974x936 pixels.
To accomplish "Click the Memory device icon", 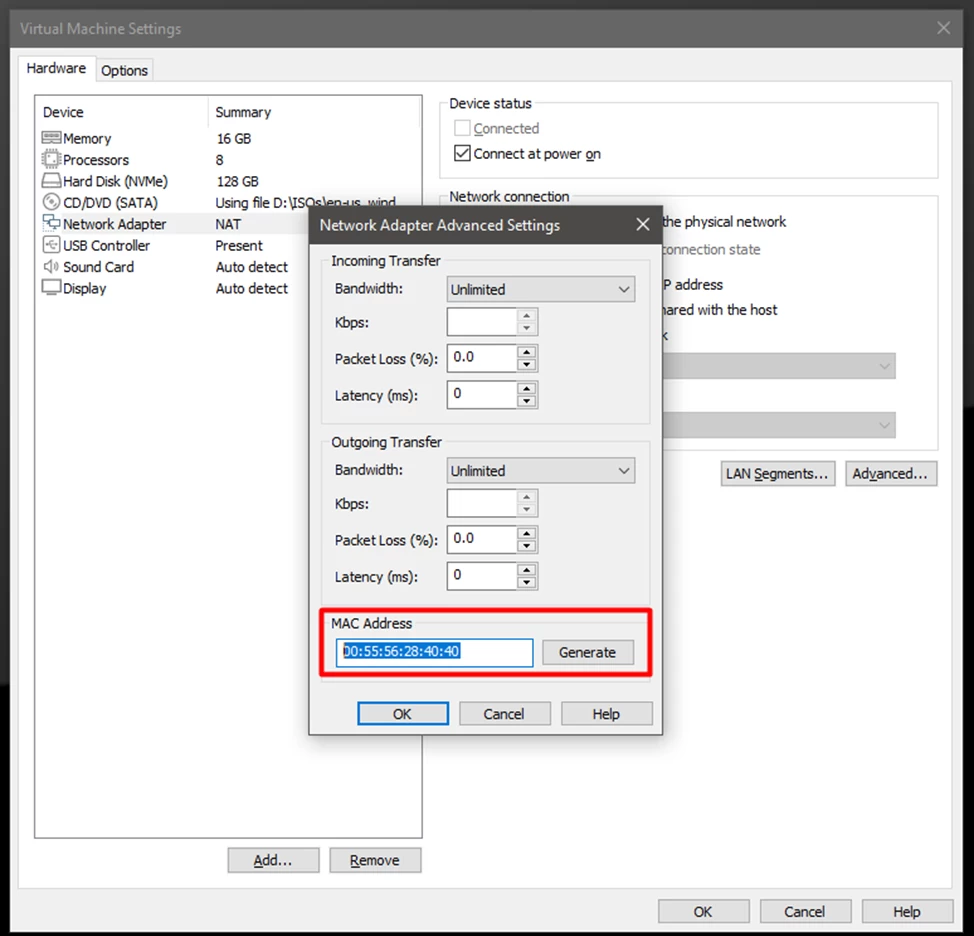I will 51,138.
